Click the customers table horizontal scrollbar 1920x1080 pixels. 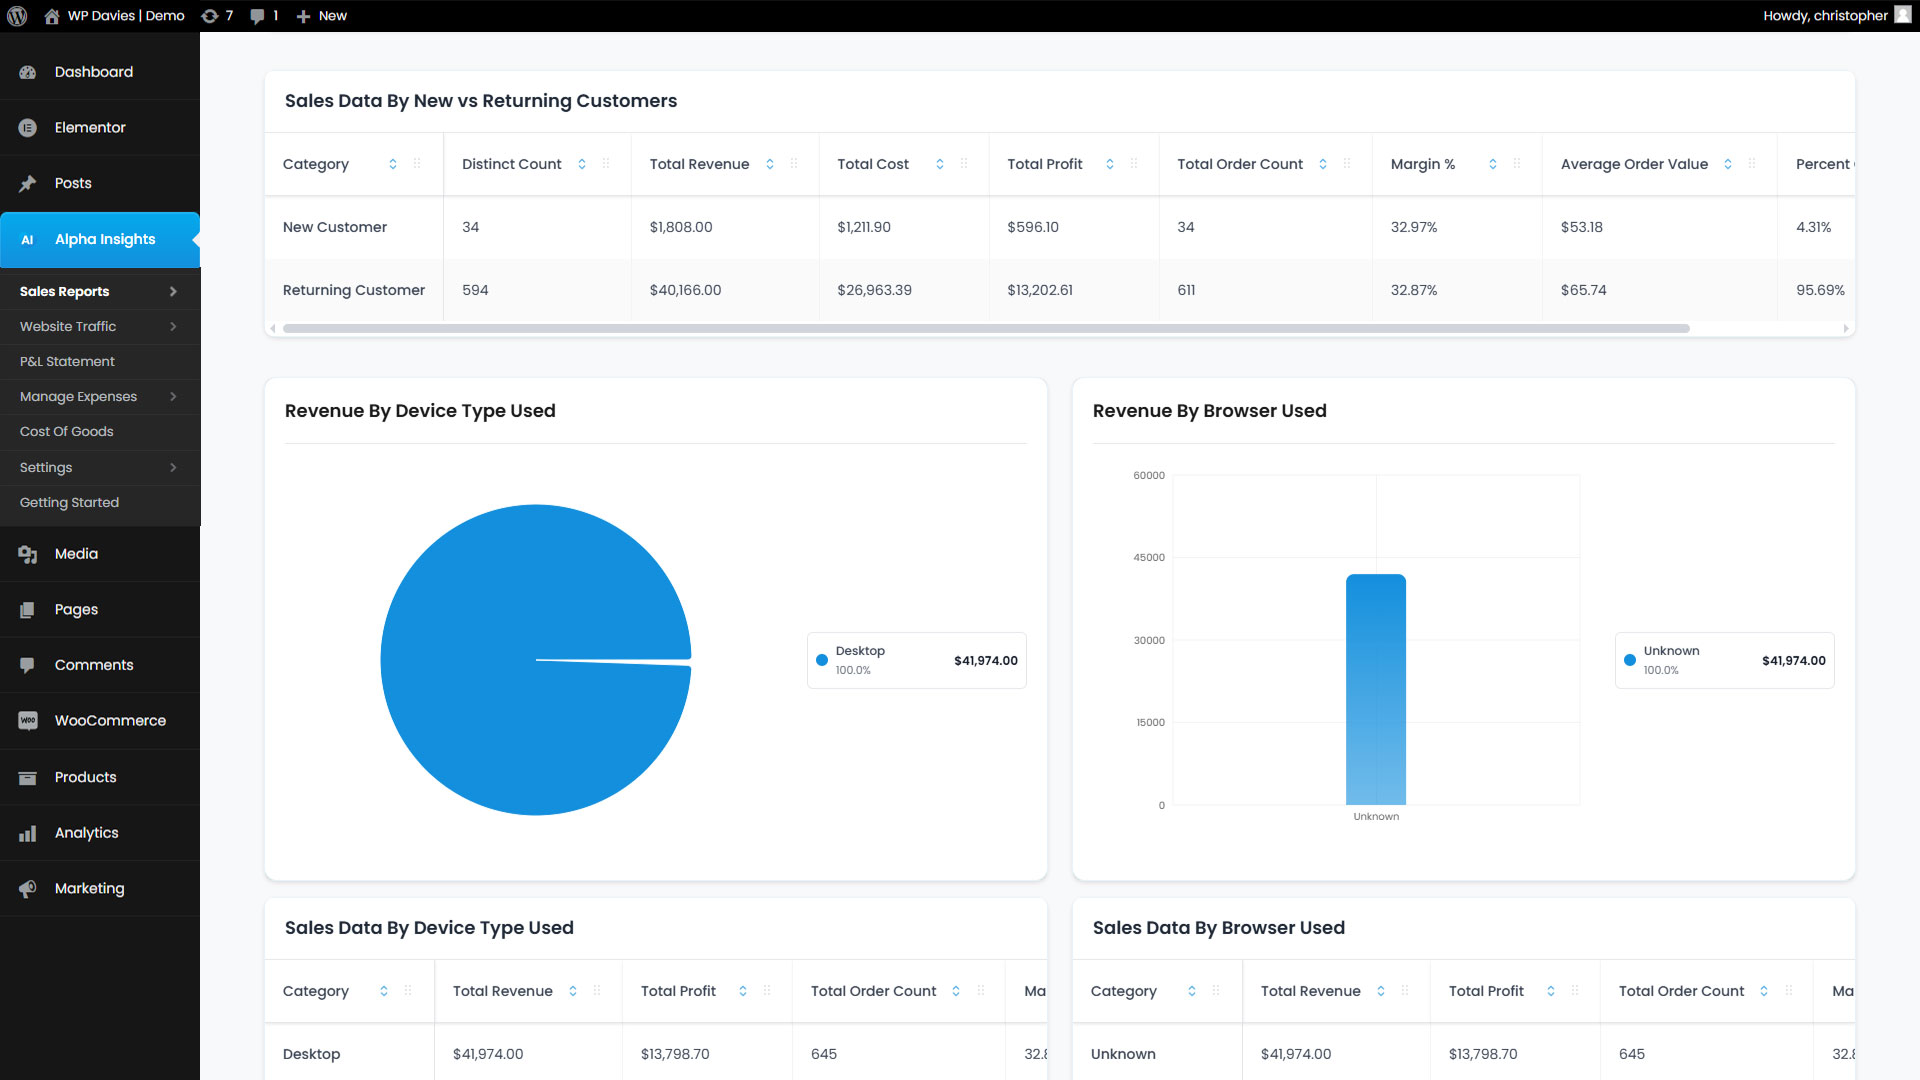[x=985, y=329]
